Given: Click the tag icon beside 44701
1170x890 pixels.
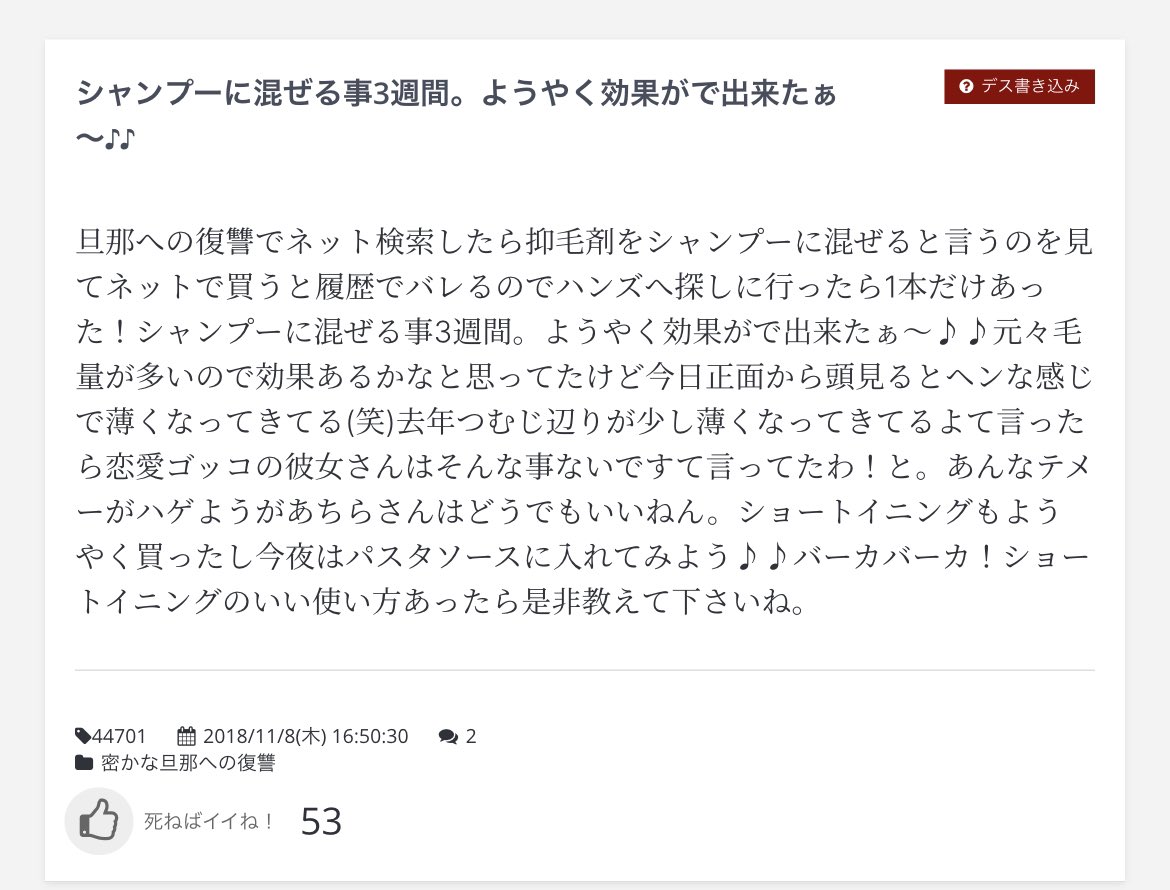Looking at the screenshot, I should click(83, 737).
